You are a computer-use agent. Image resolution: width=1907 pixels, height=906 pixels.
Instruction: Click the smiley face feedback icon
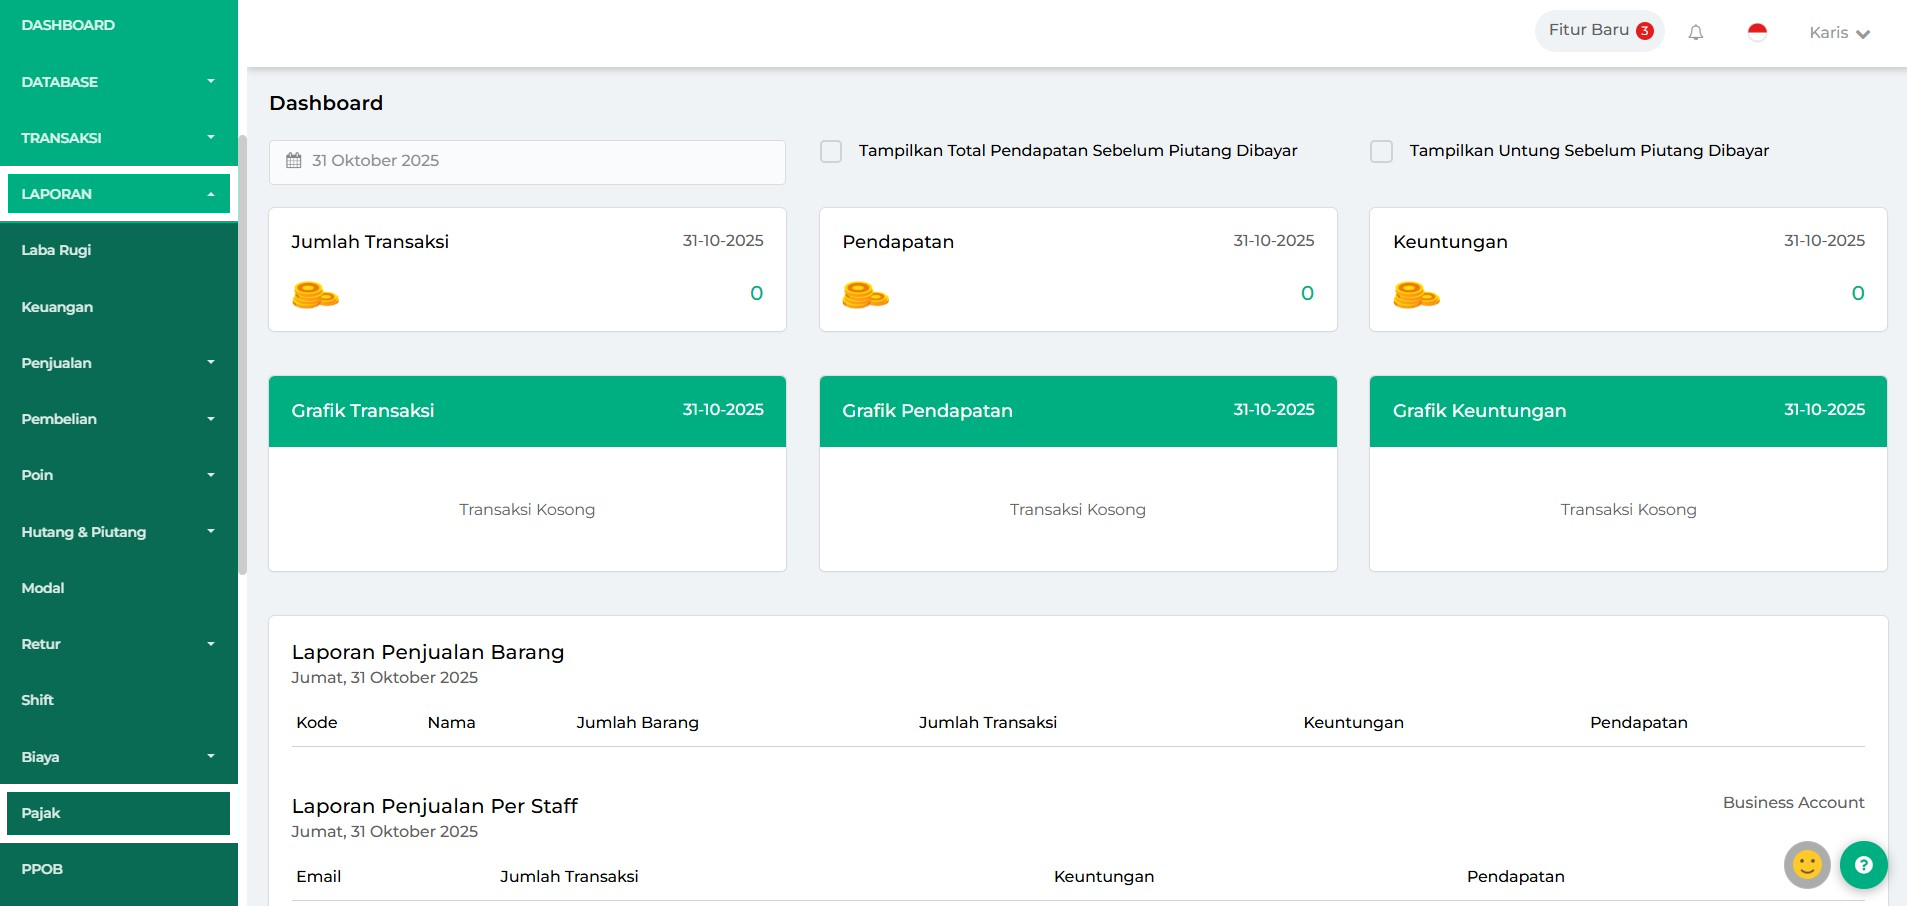coord(1806,865)
